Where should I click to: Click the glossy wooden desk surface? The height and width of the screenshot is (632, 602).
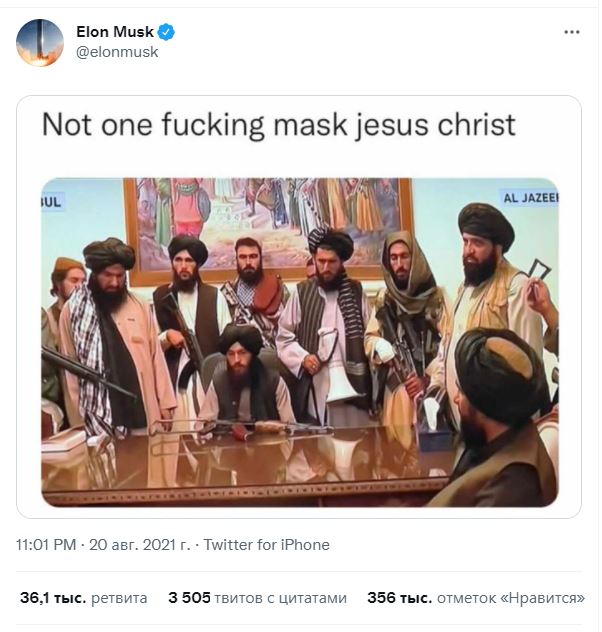tap(246, 464)
